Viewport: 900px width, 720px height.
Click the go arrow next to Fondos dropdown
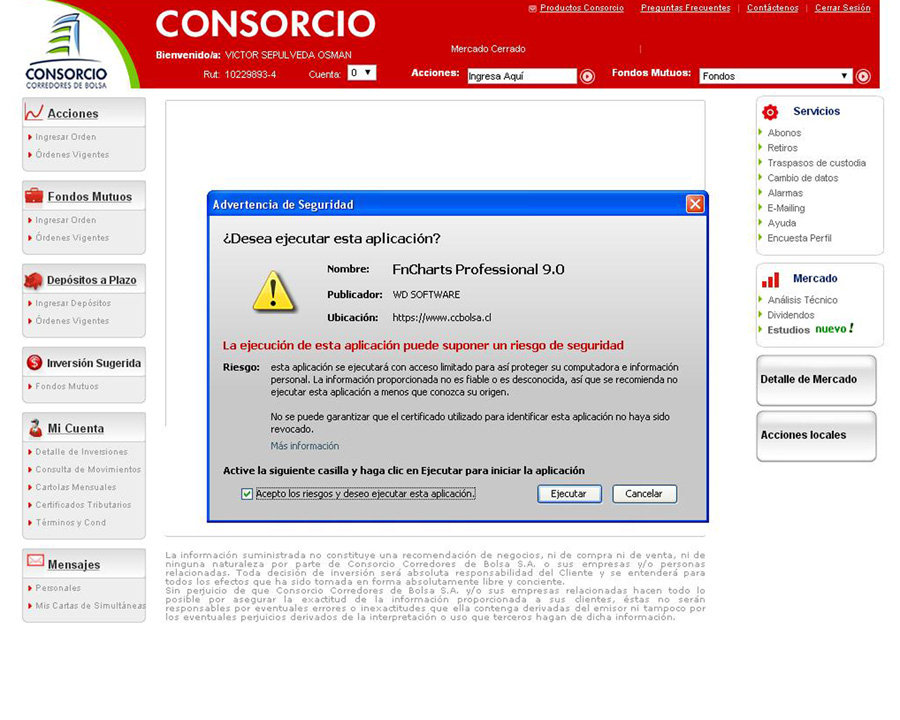click(x=863, y=76)
